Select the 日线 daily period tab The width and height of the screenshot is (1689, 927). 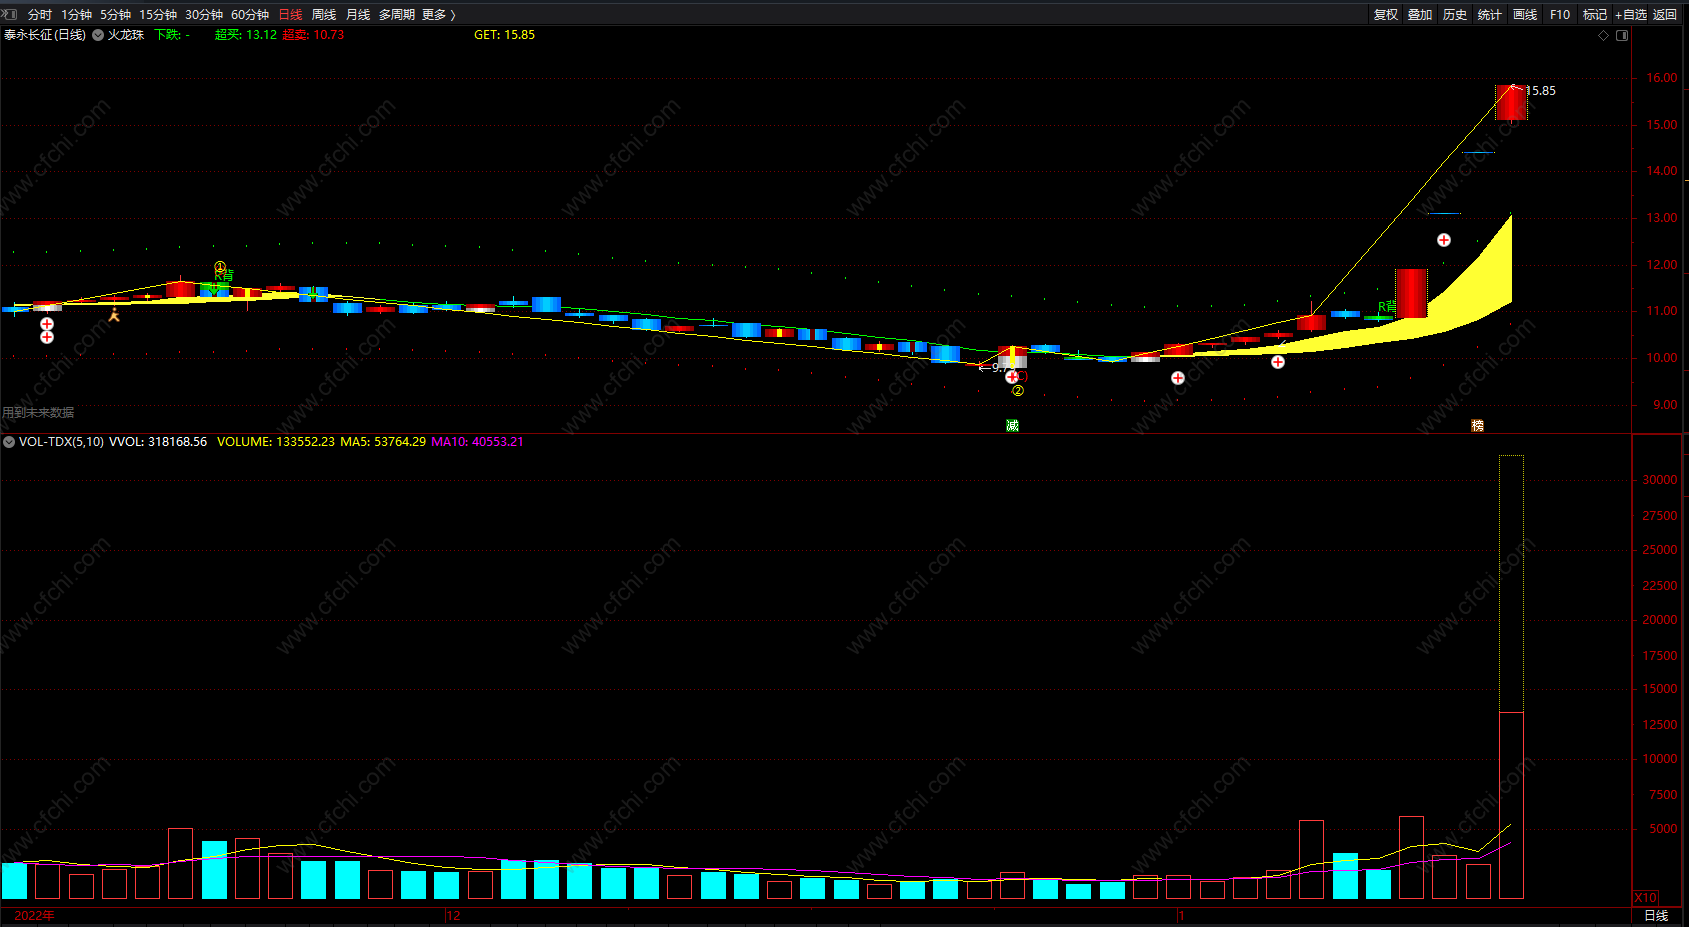pos(290,15)
